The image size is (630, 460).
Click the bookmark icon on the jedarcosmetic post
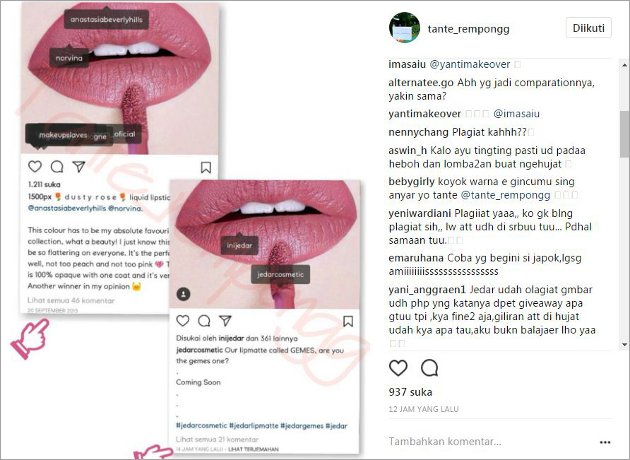point(348,321)
